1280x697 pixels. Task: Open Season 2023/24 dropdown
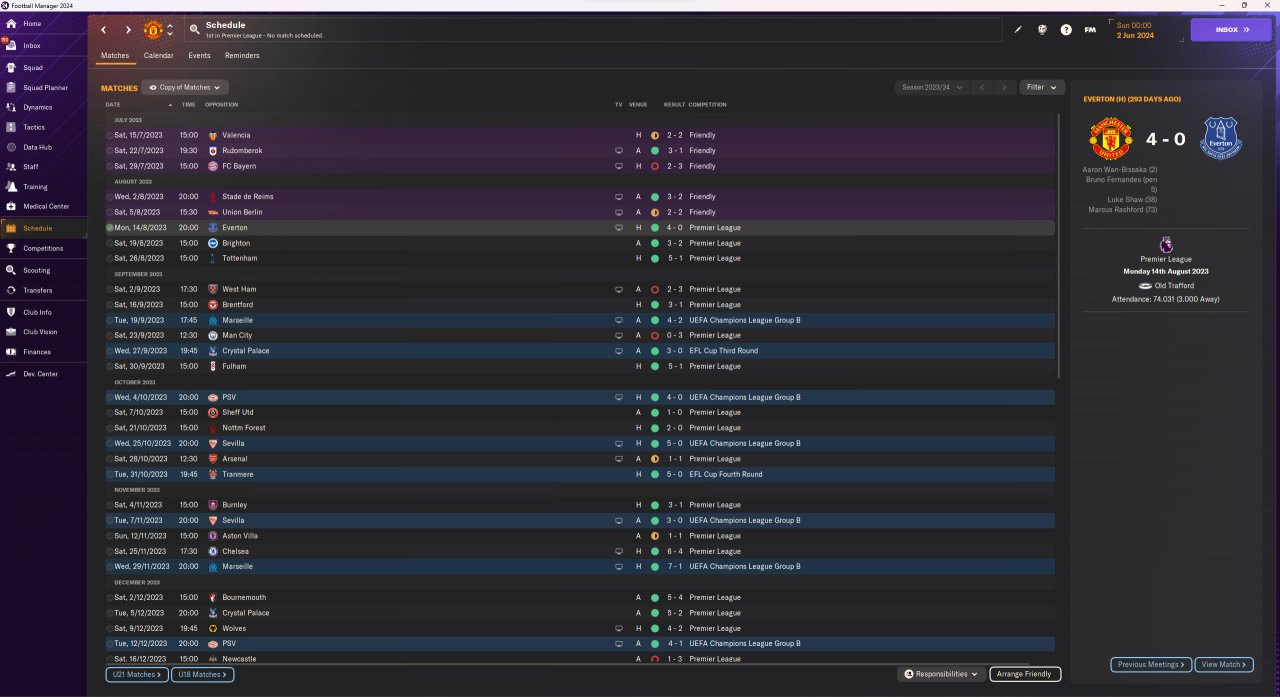931,88
